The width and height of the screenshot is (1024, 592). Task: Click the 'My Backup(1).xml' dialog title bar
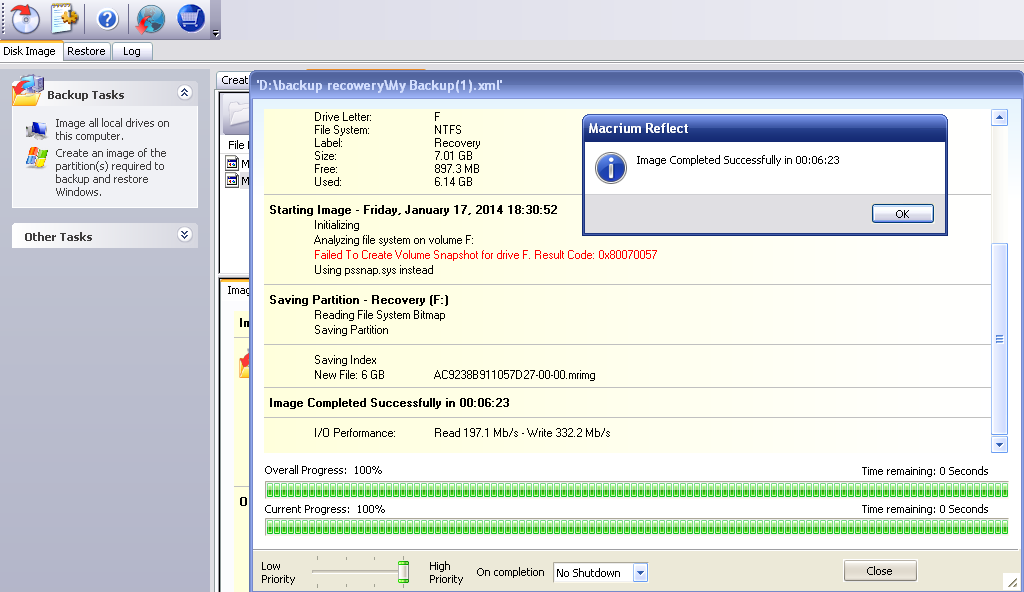point(637,86)
